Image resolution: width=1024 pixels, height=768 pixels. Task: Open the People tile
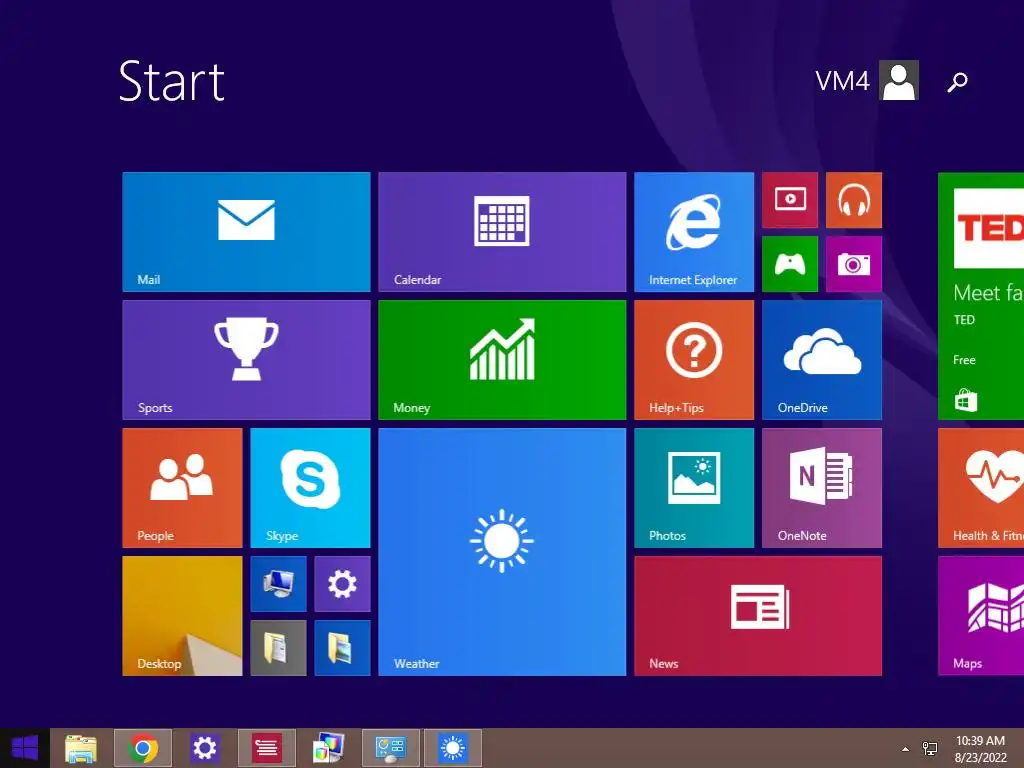[x=182, y=488]
